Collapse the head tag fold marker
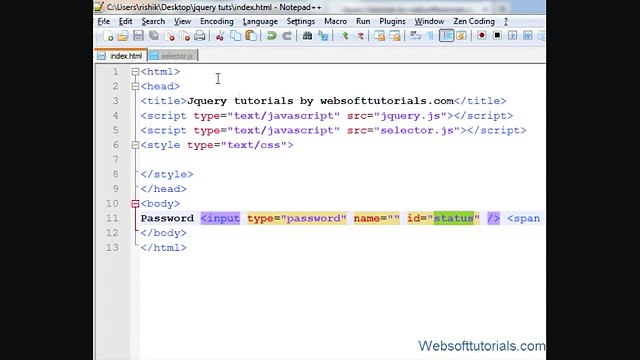Image resolution: width=640 pixels, height=360 pixels. (x=135, y=87)
